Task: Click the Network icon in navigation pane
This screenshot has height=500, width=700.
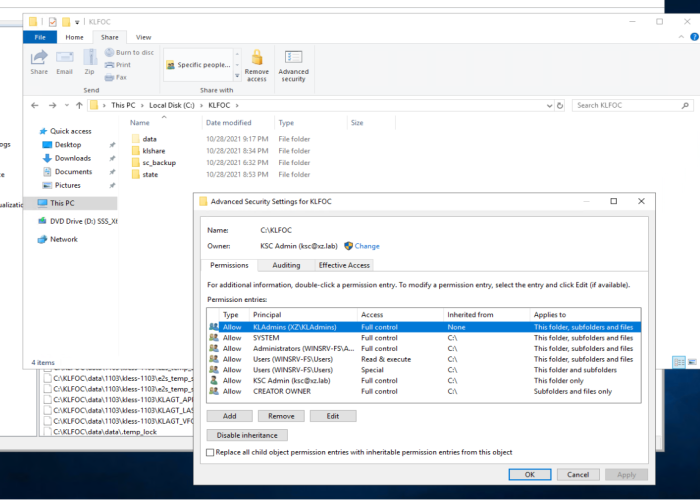Action: click(x=42, y=239)
